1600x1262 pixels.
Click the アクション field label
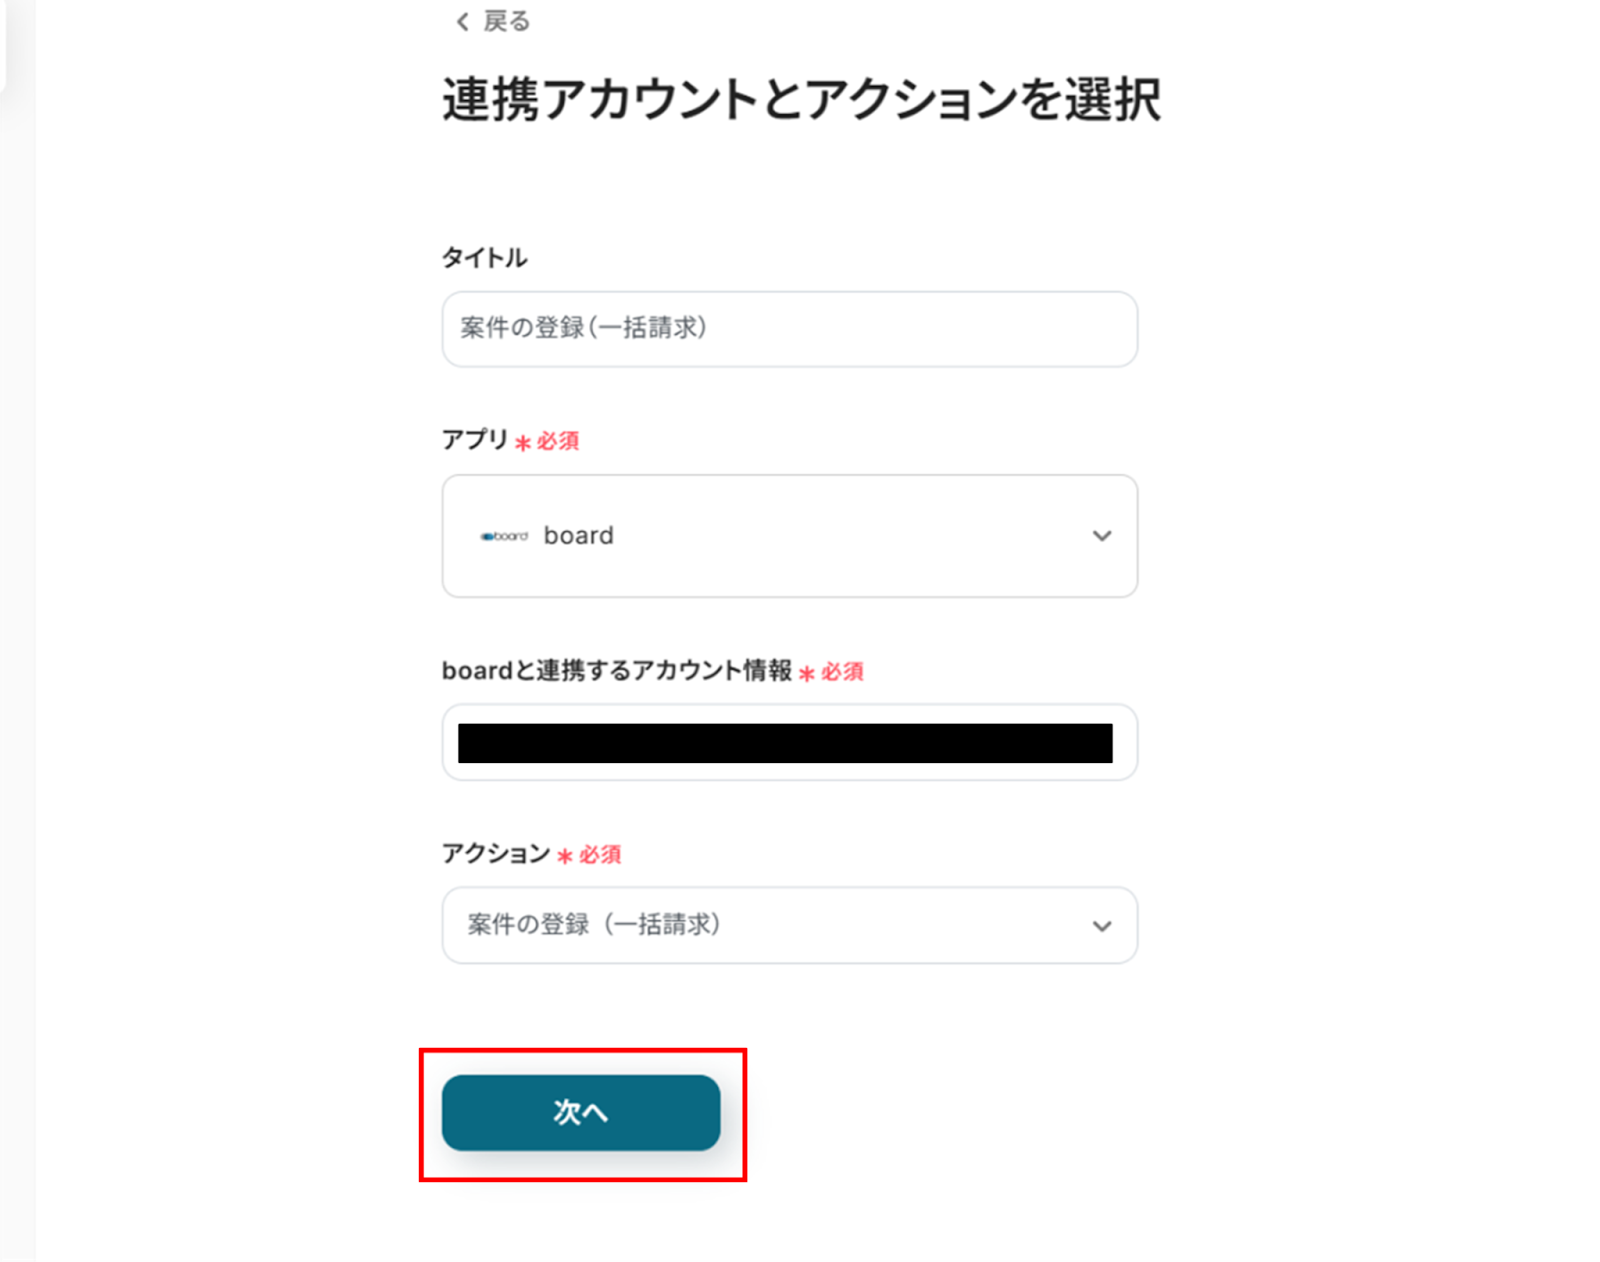click(x=496, y=854)
